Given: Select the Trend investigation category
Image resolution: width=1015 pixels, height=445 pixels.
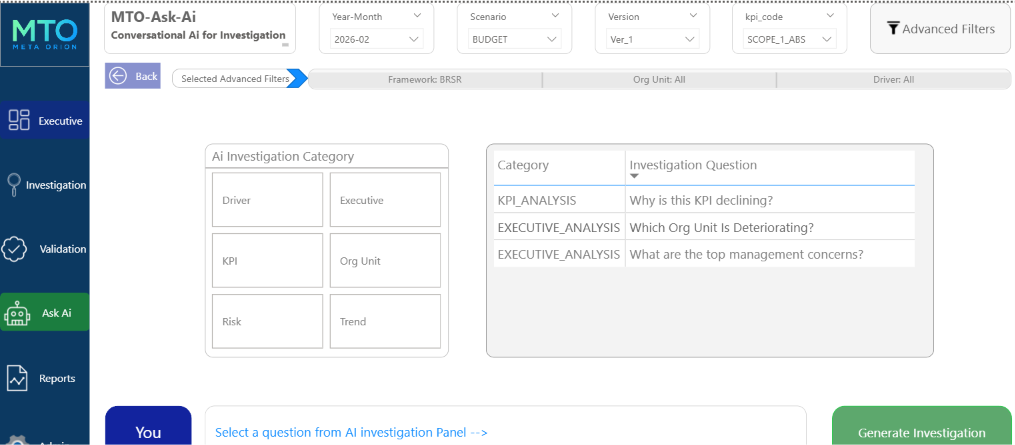Looking at the screenshot, I should tap(385, 321).
